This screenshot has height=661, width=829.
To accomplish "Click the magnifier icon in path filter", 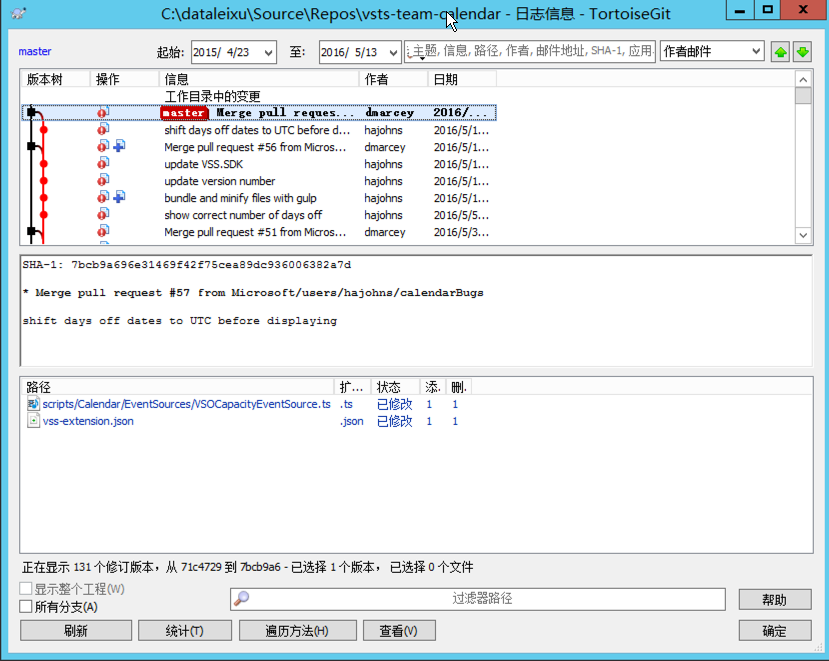I will 242,599.
